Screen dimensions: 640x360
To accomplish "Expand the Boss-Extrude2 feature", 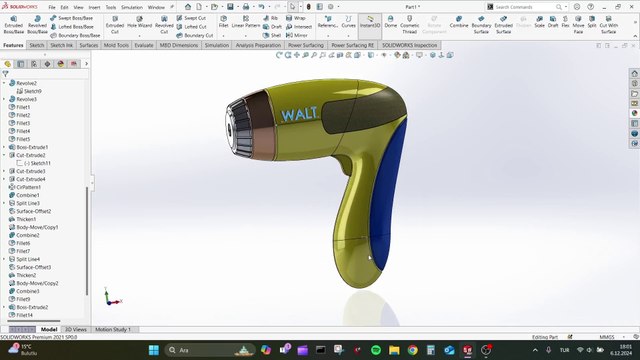I will point(4,307).
